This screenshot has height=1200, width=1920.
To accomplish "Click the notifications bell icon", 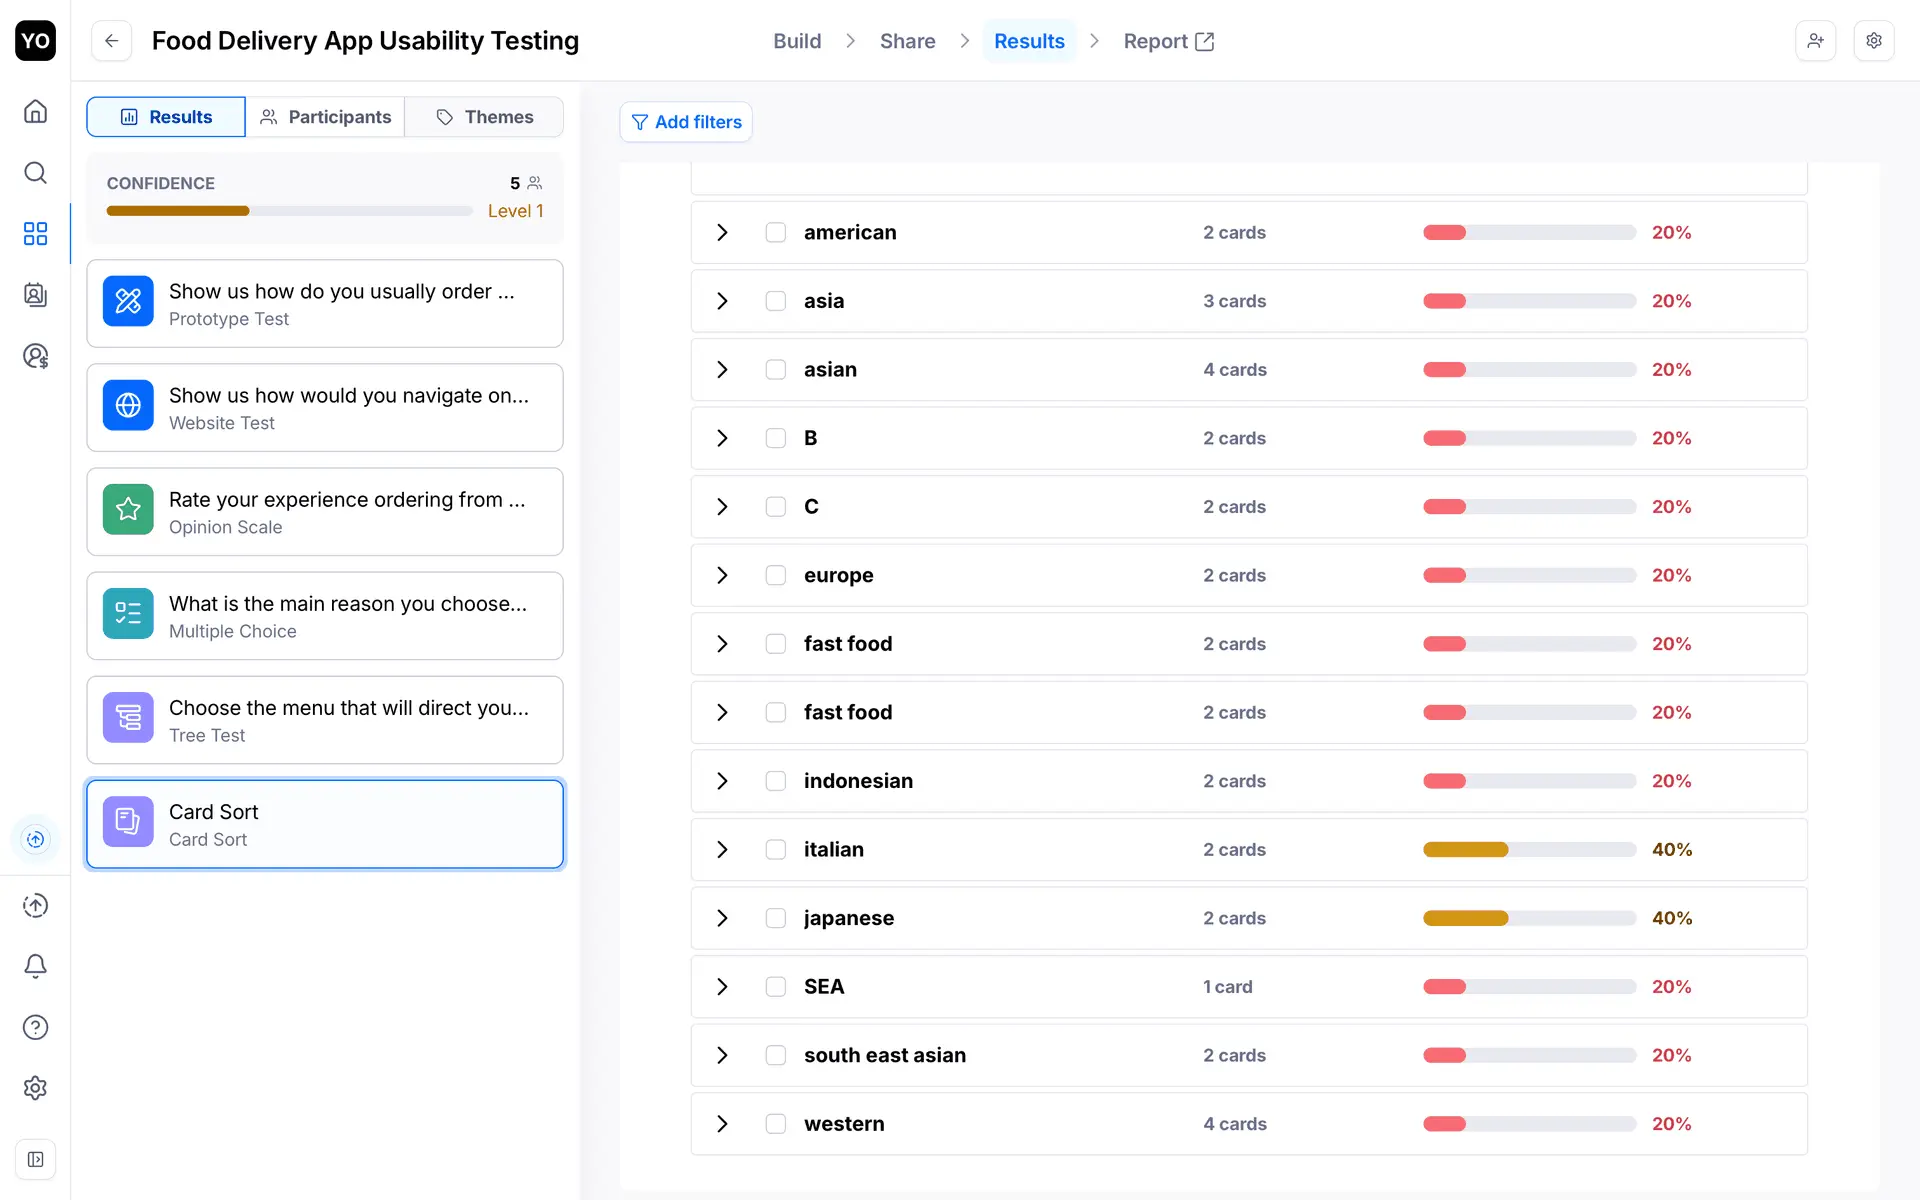I will [x=35, y=966].
